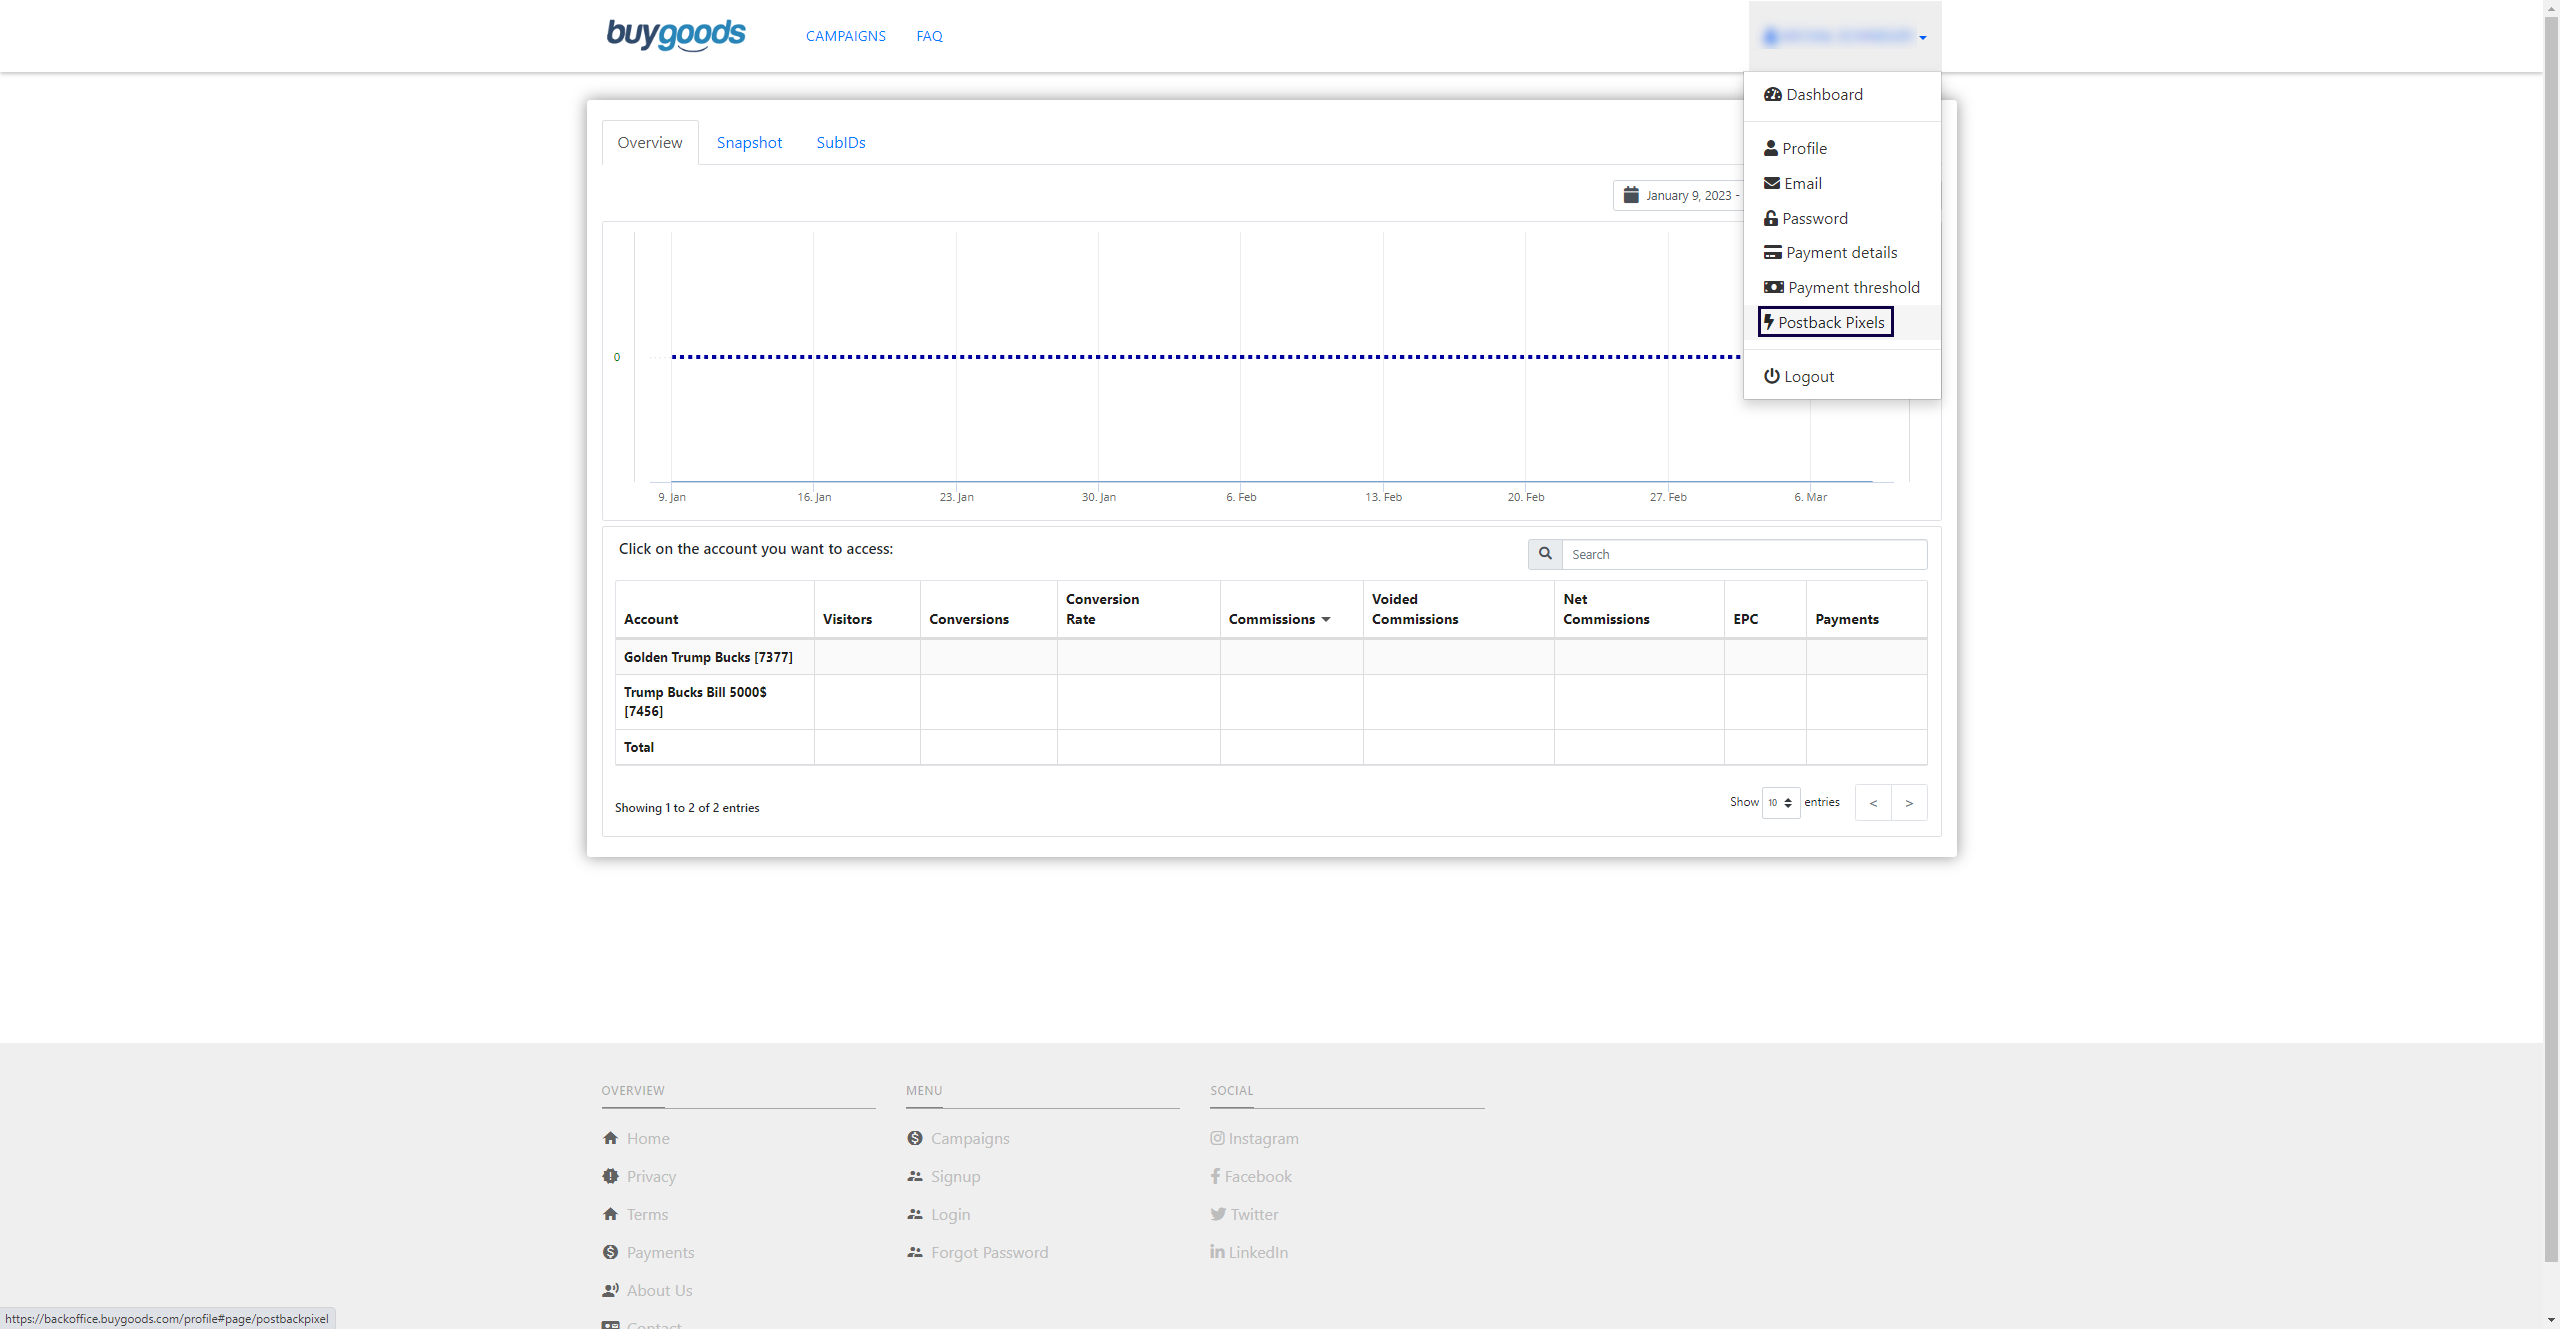Click the Logout power icon
This screenshot has height=1329, width=2560.
point(1771,376)
